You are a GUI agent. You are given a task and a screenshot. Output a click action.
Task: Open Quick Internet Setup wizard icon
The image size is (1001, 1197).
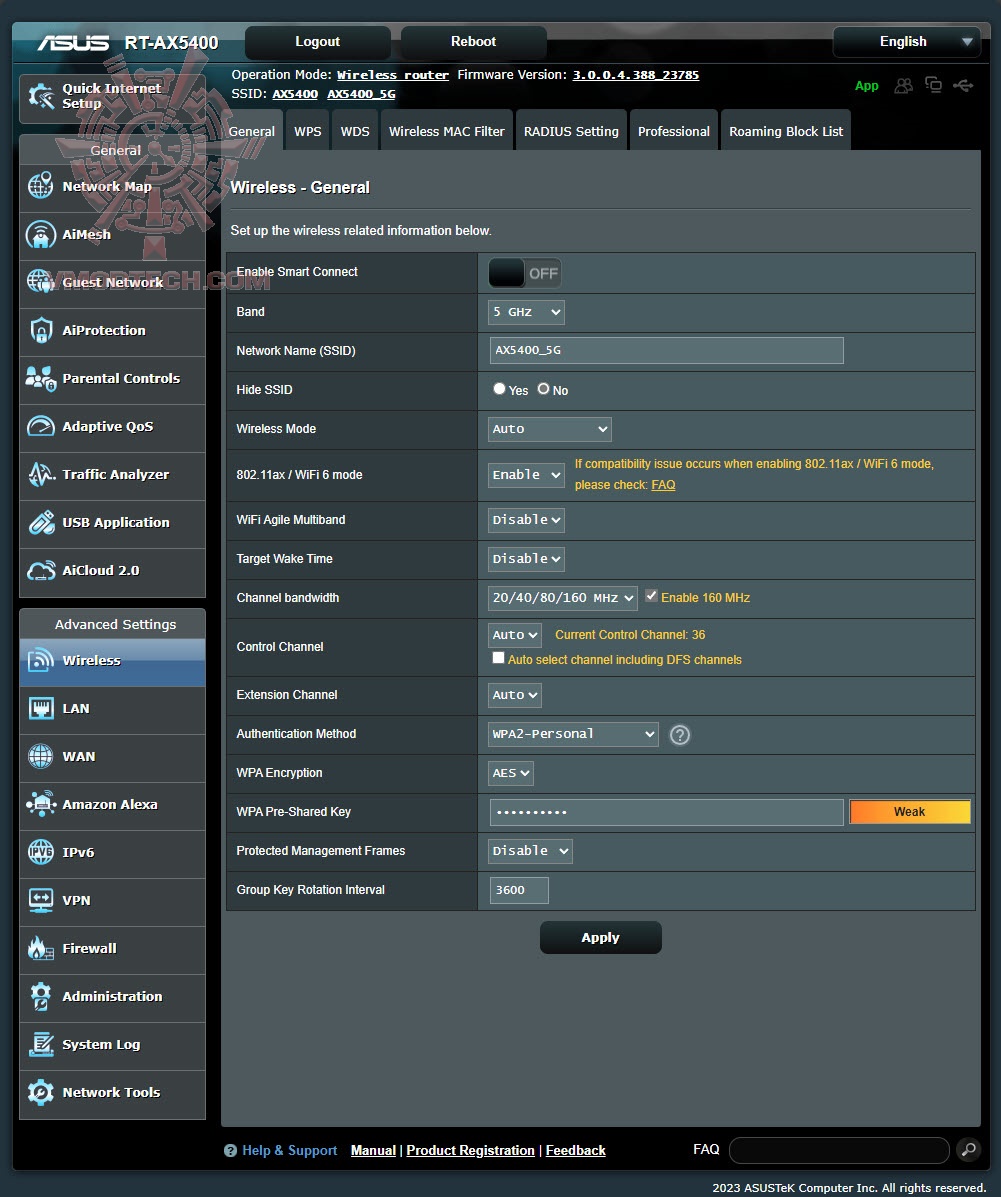(x=41, y=96)
